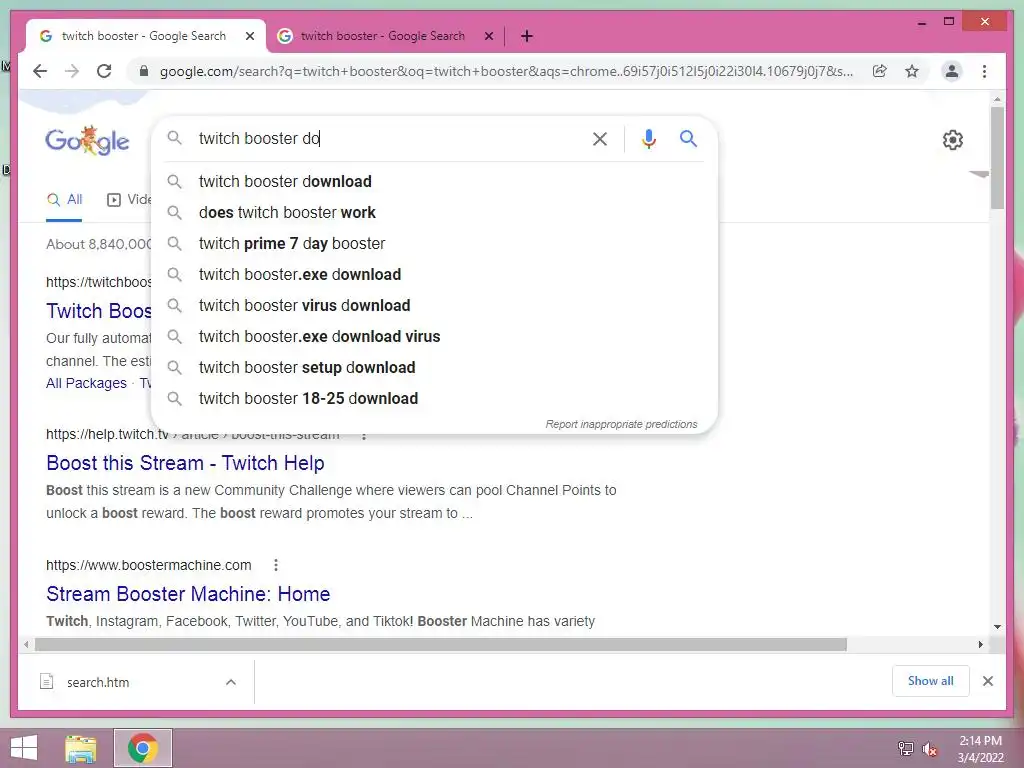Click the vertical page scrollbar thumb

coord(997,158)
